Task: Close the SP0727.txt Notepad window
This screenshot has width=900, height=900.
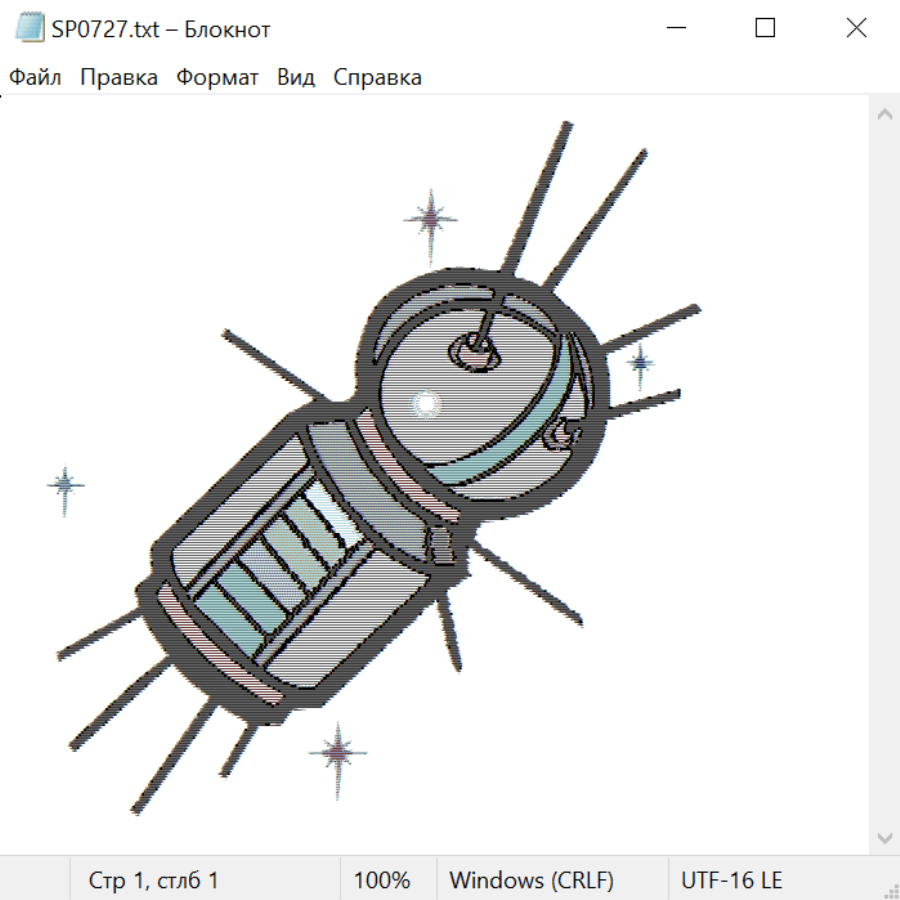Action: click(856, 28)
